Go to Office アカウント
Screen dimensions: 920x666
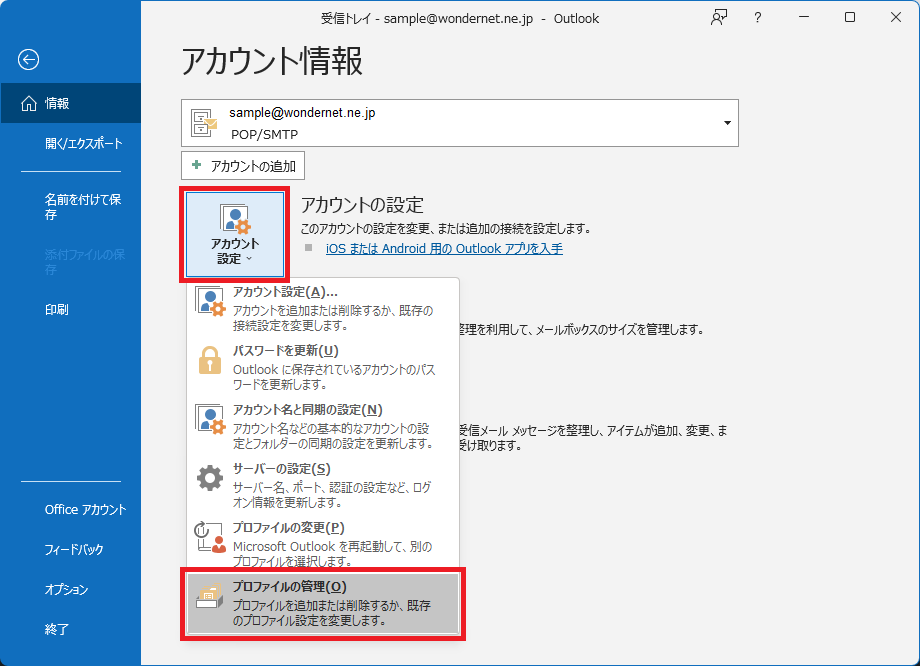point(85,509)
